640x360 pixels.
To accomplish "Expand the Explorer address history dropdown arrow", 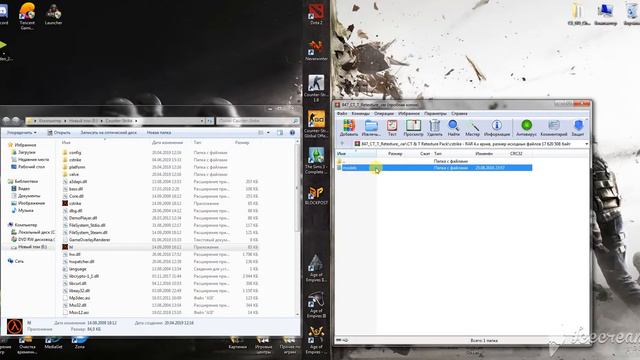I will point(202,121).
